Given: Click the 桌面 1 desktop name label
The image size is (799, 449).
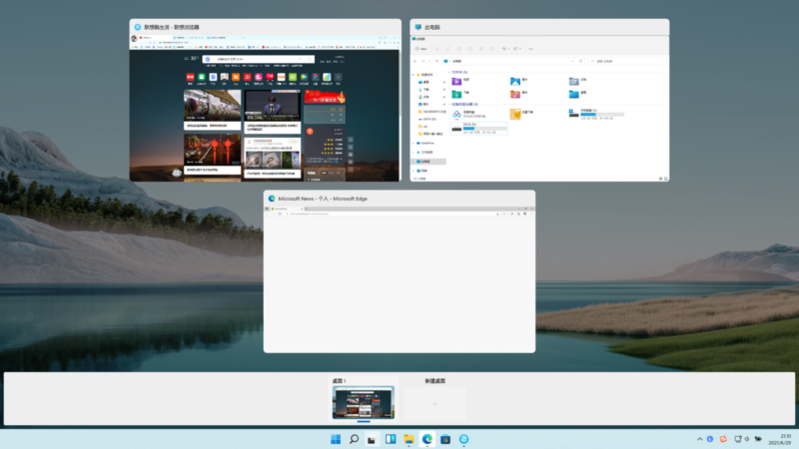Looking at the screenshot, I should click(x=337, y=381).
